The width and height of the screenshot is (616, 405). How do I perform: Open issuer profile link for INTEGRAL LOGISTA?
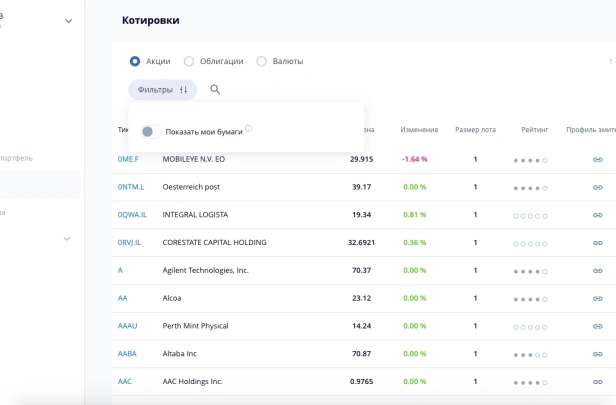point(598,215)
